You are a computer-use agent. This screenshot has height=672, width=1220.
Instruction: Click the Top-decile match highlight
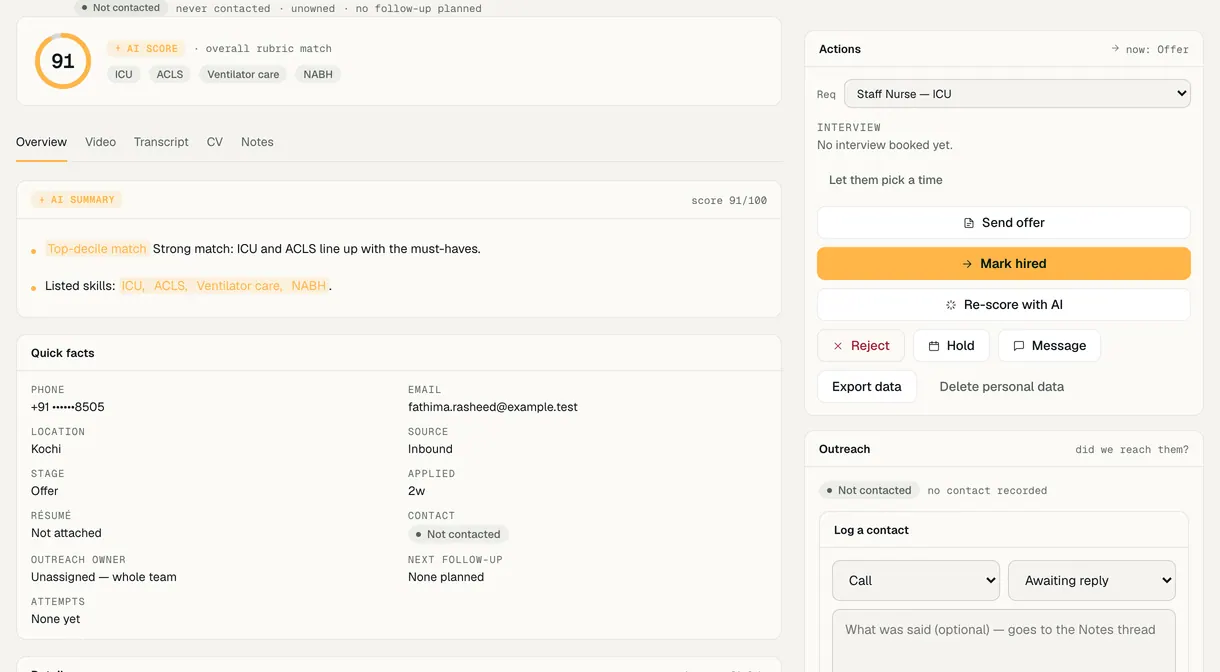[x=97, y=248]
